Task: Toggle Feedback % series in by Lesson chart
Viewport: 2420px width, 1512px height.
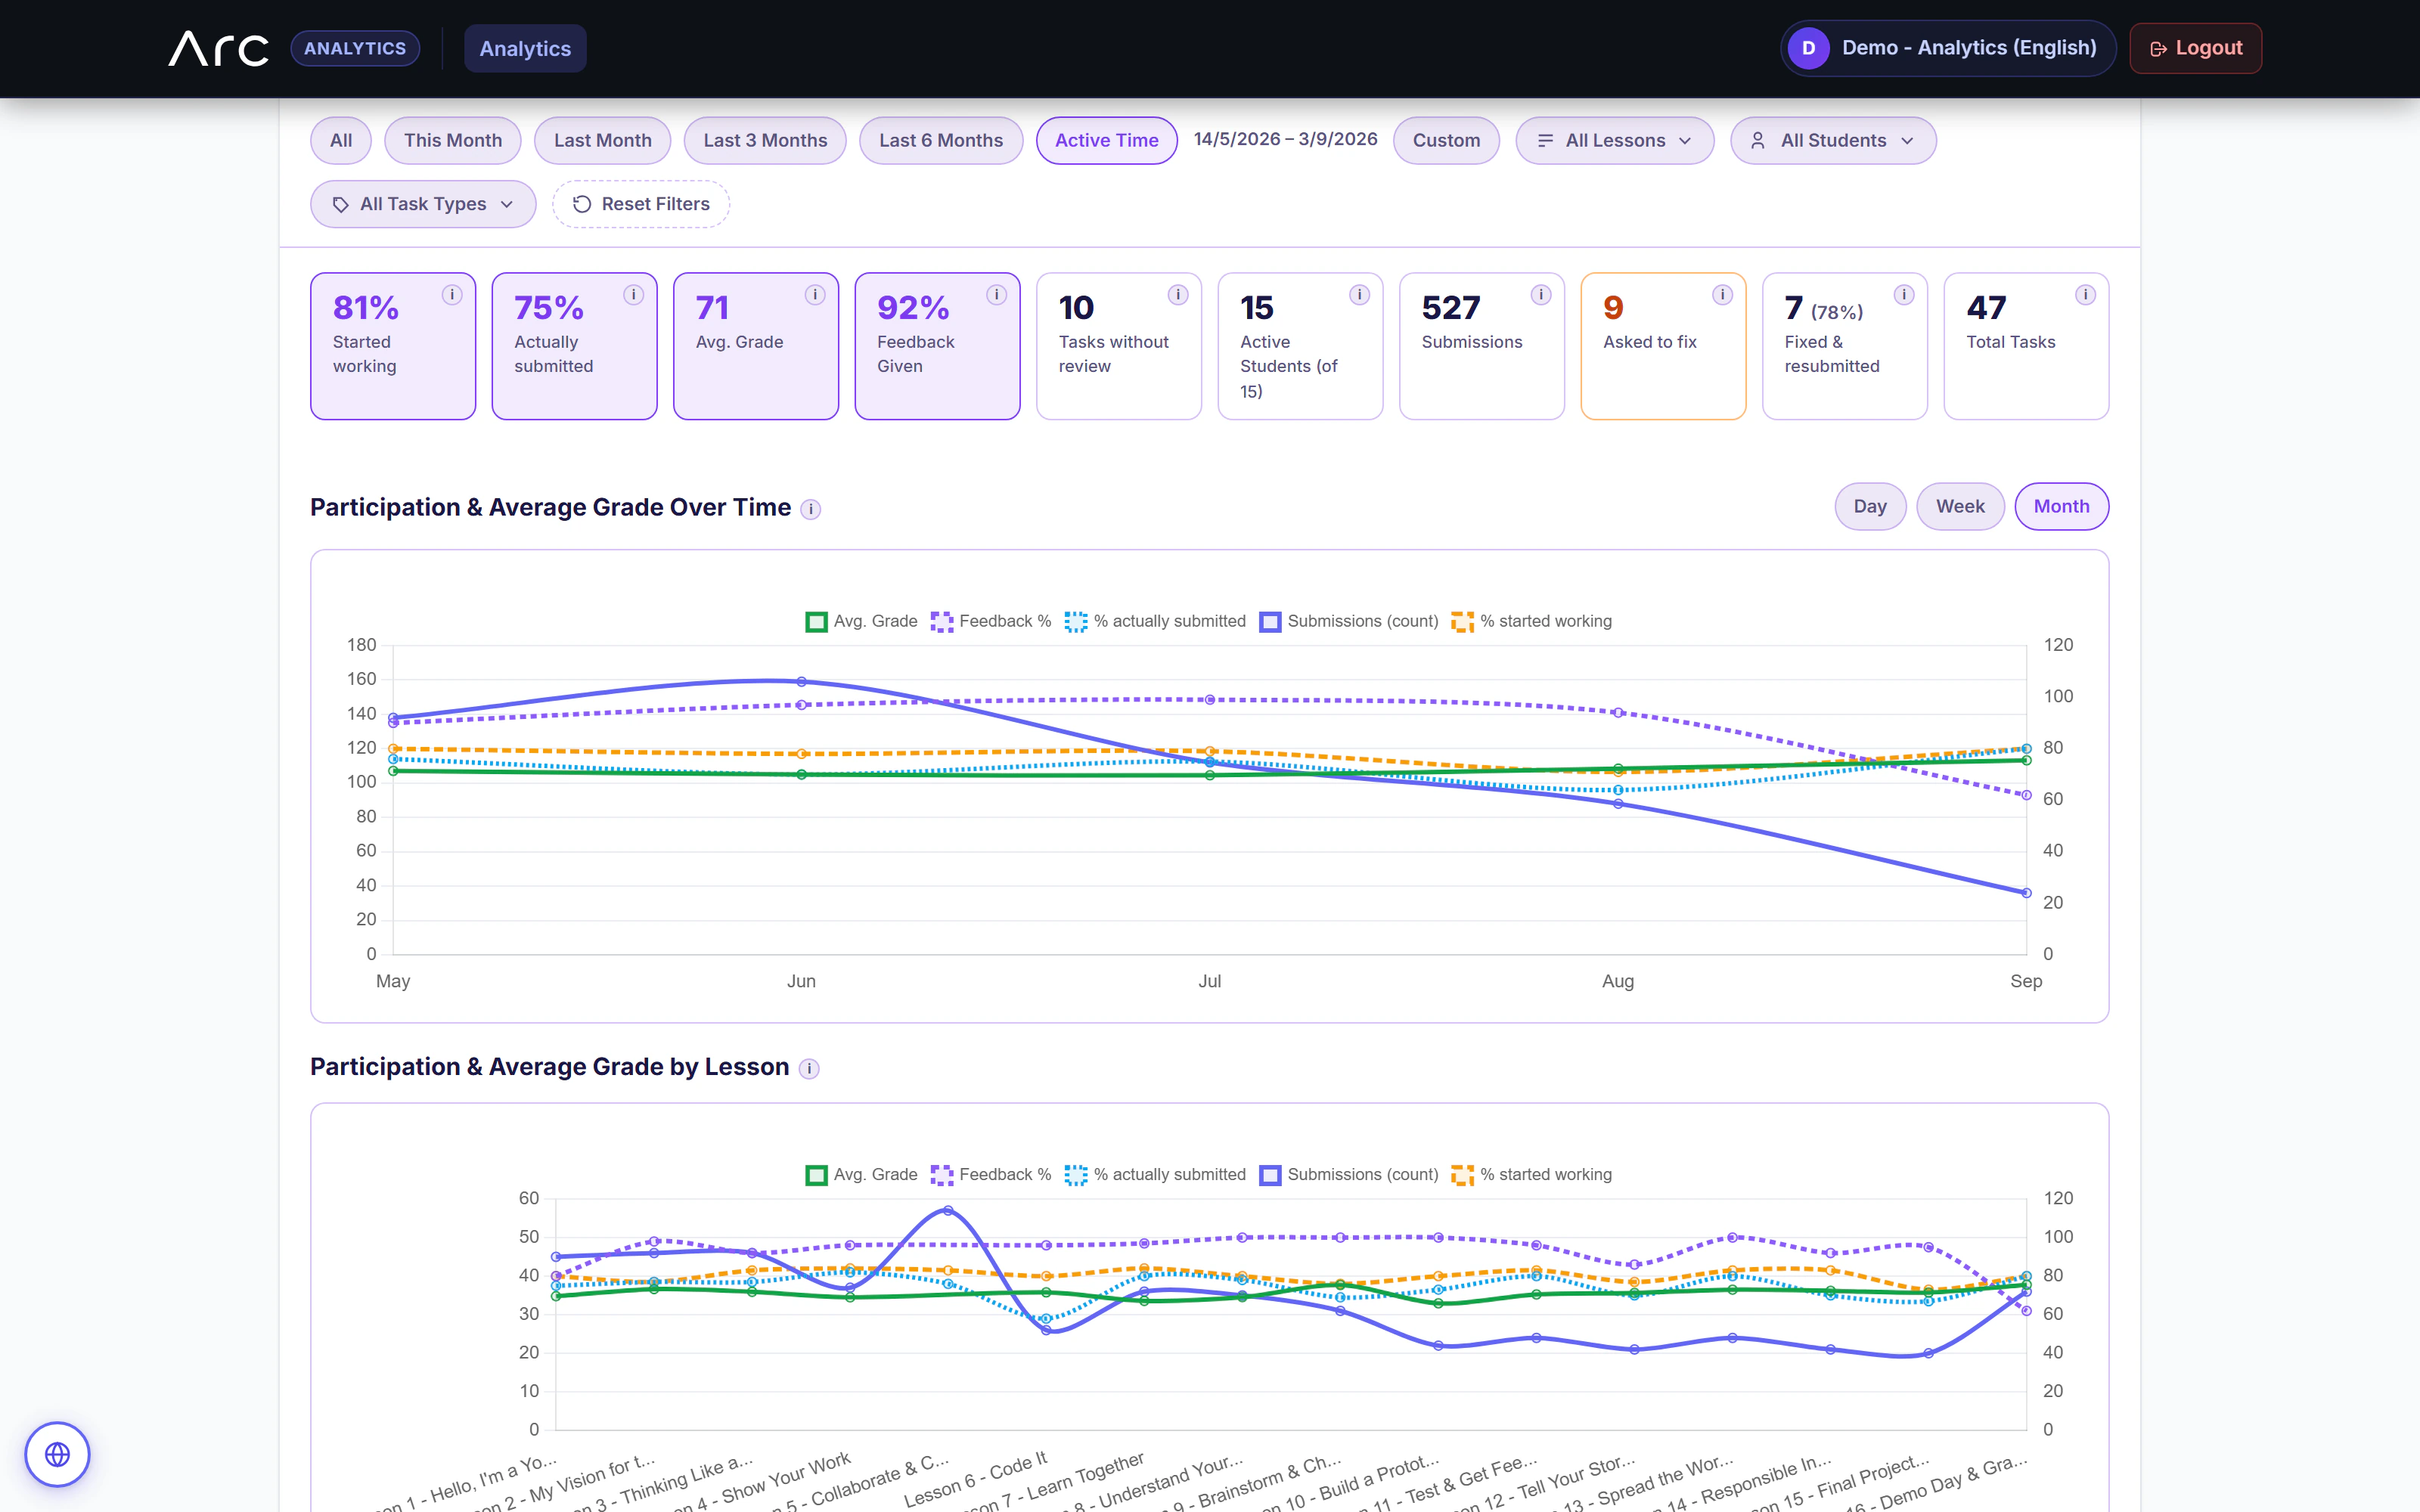Action: (990, 1175)
